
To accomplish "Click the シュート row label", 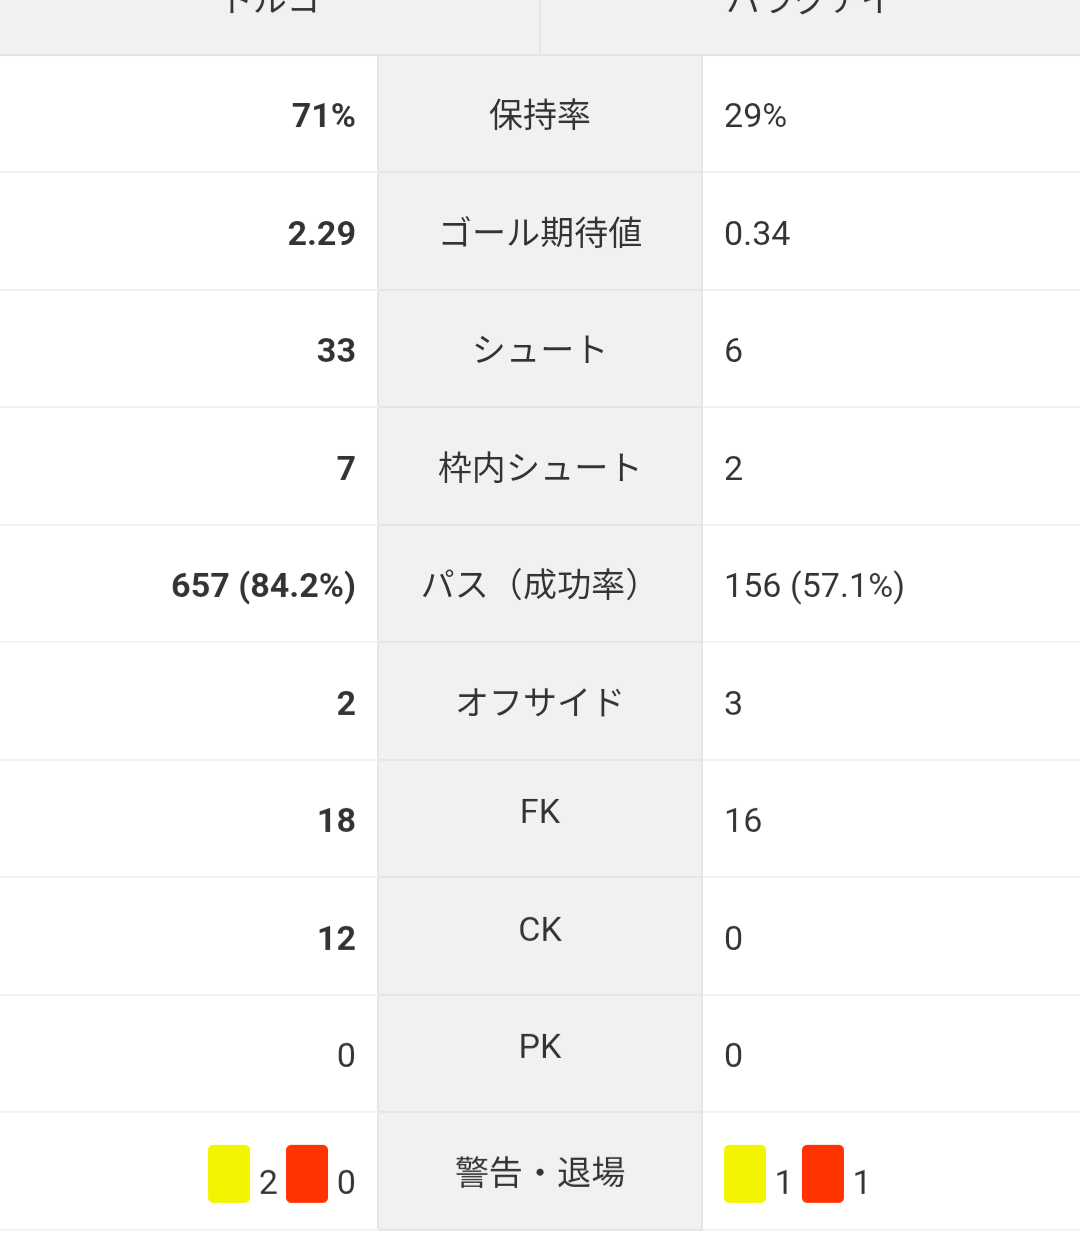I will pyautogui.click(x=540, y=350).
